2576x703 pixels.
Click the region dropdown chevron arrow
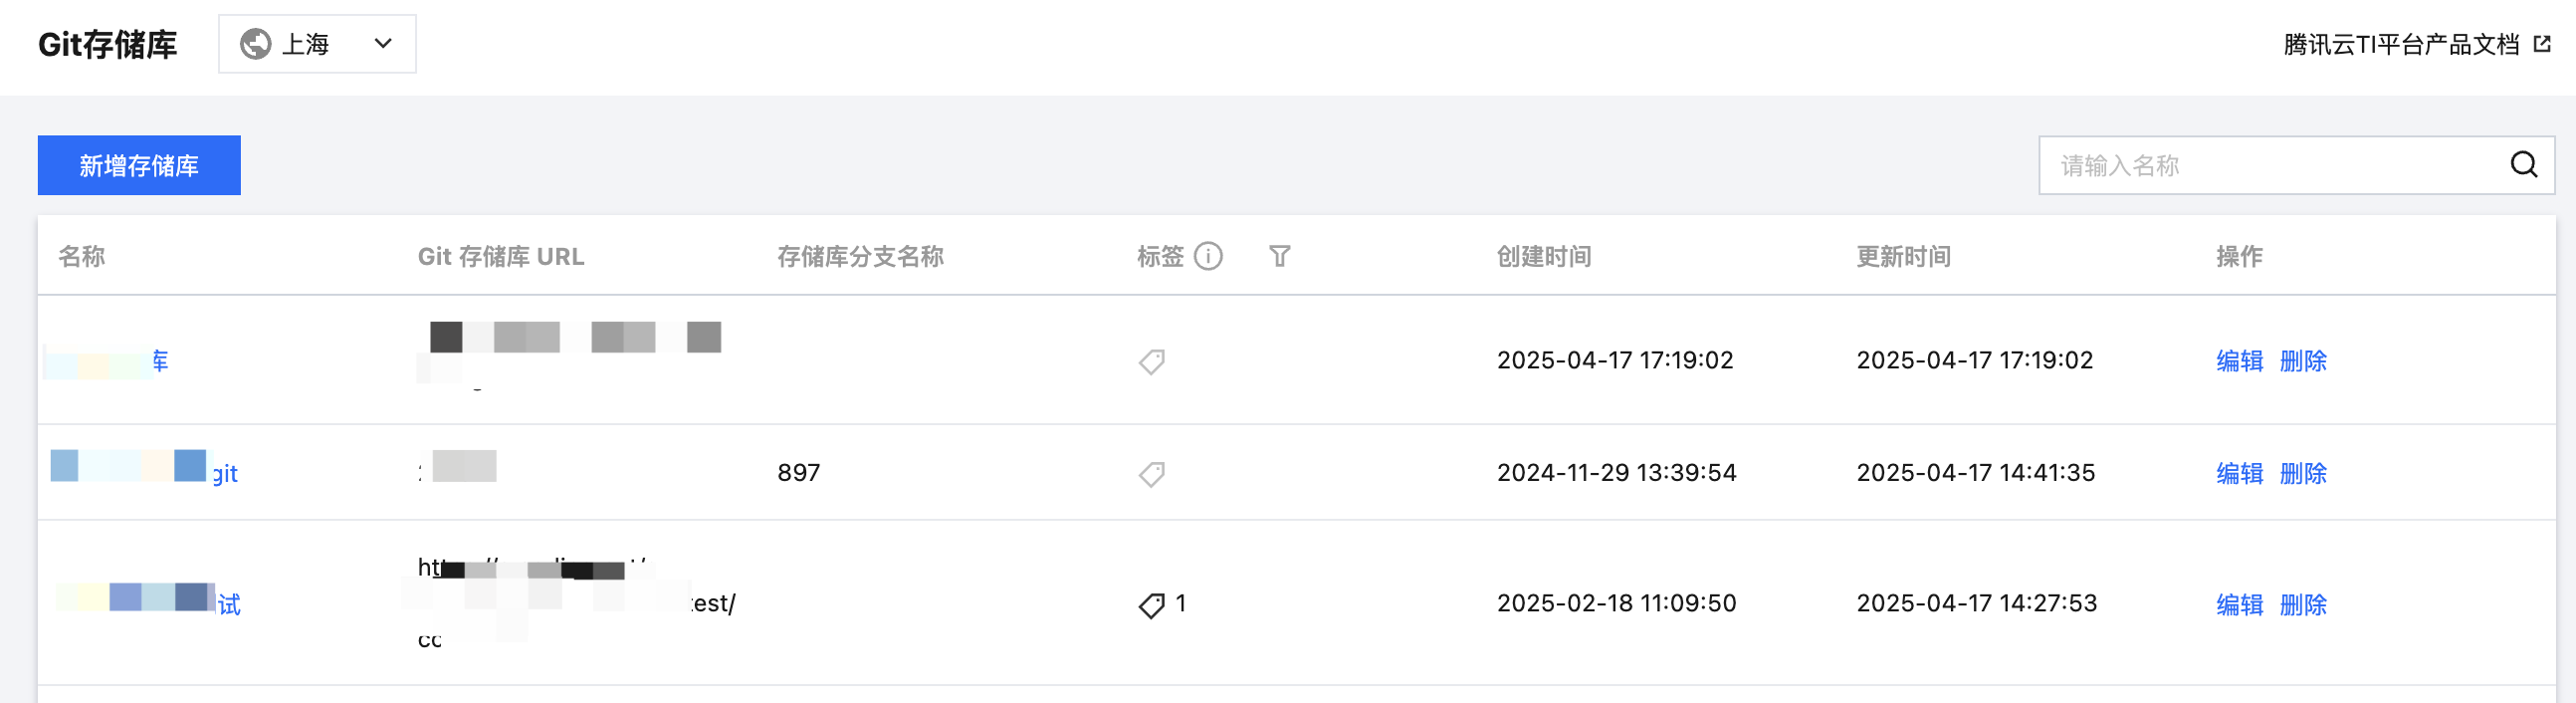pyautogui.click(x=383, y=44)
